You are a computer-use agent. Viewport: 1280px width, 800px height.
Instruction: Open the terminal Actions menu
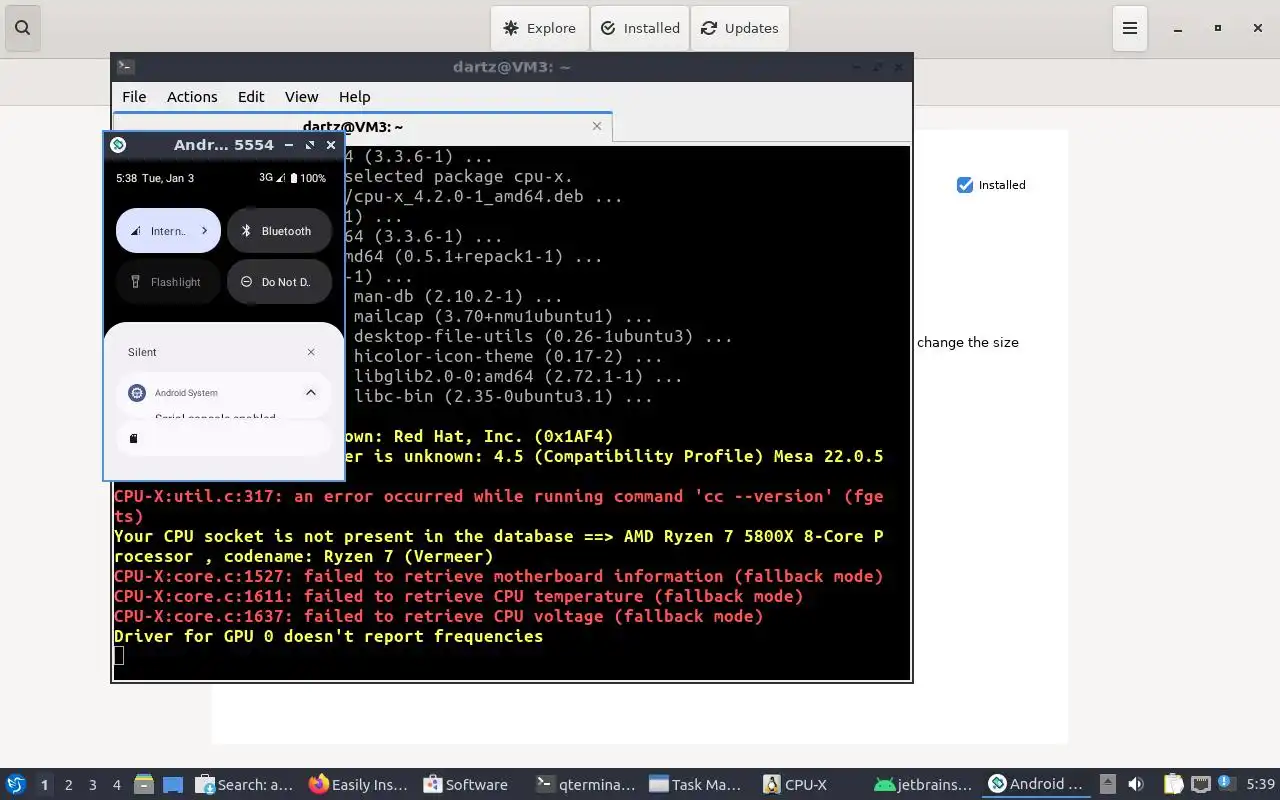click(192, 97)
